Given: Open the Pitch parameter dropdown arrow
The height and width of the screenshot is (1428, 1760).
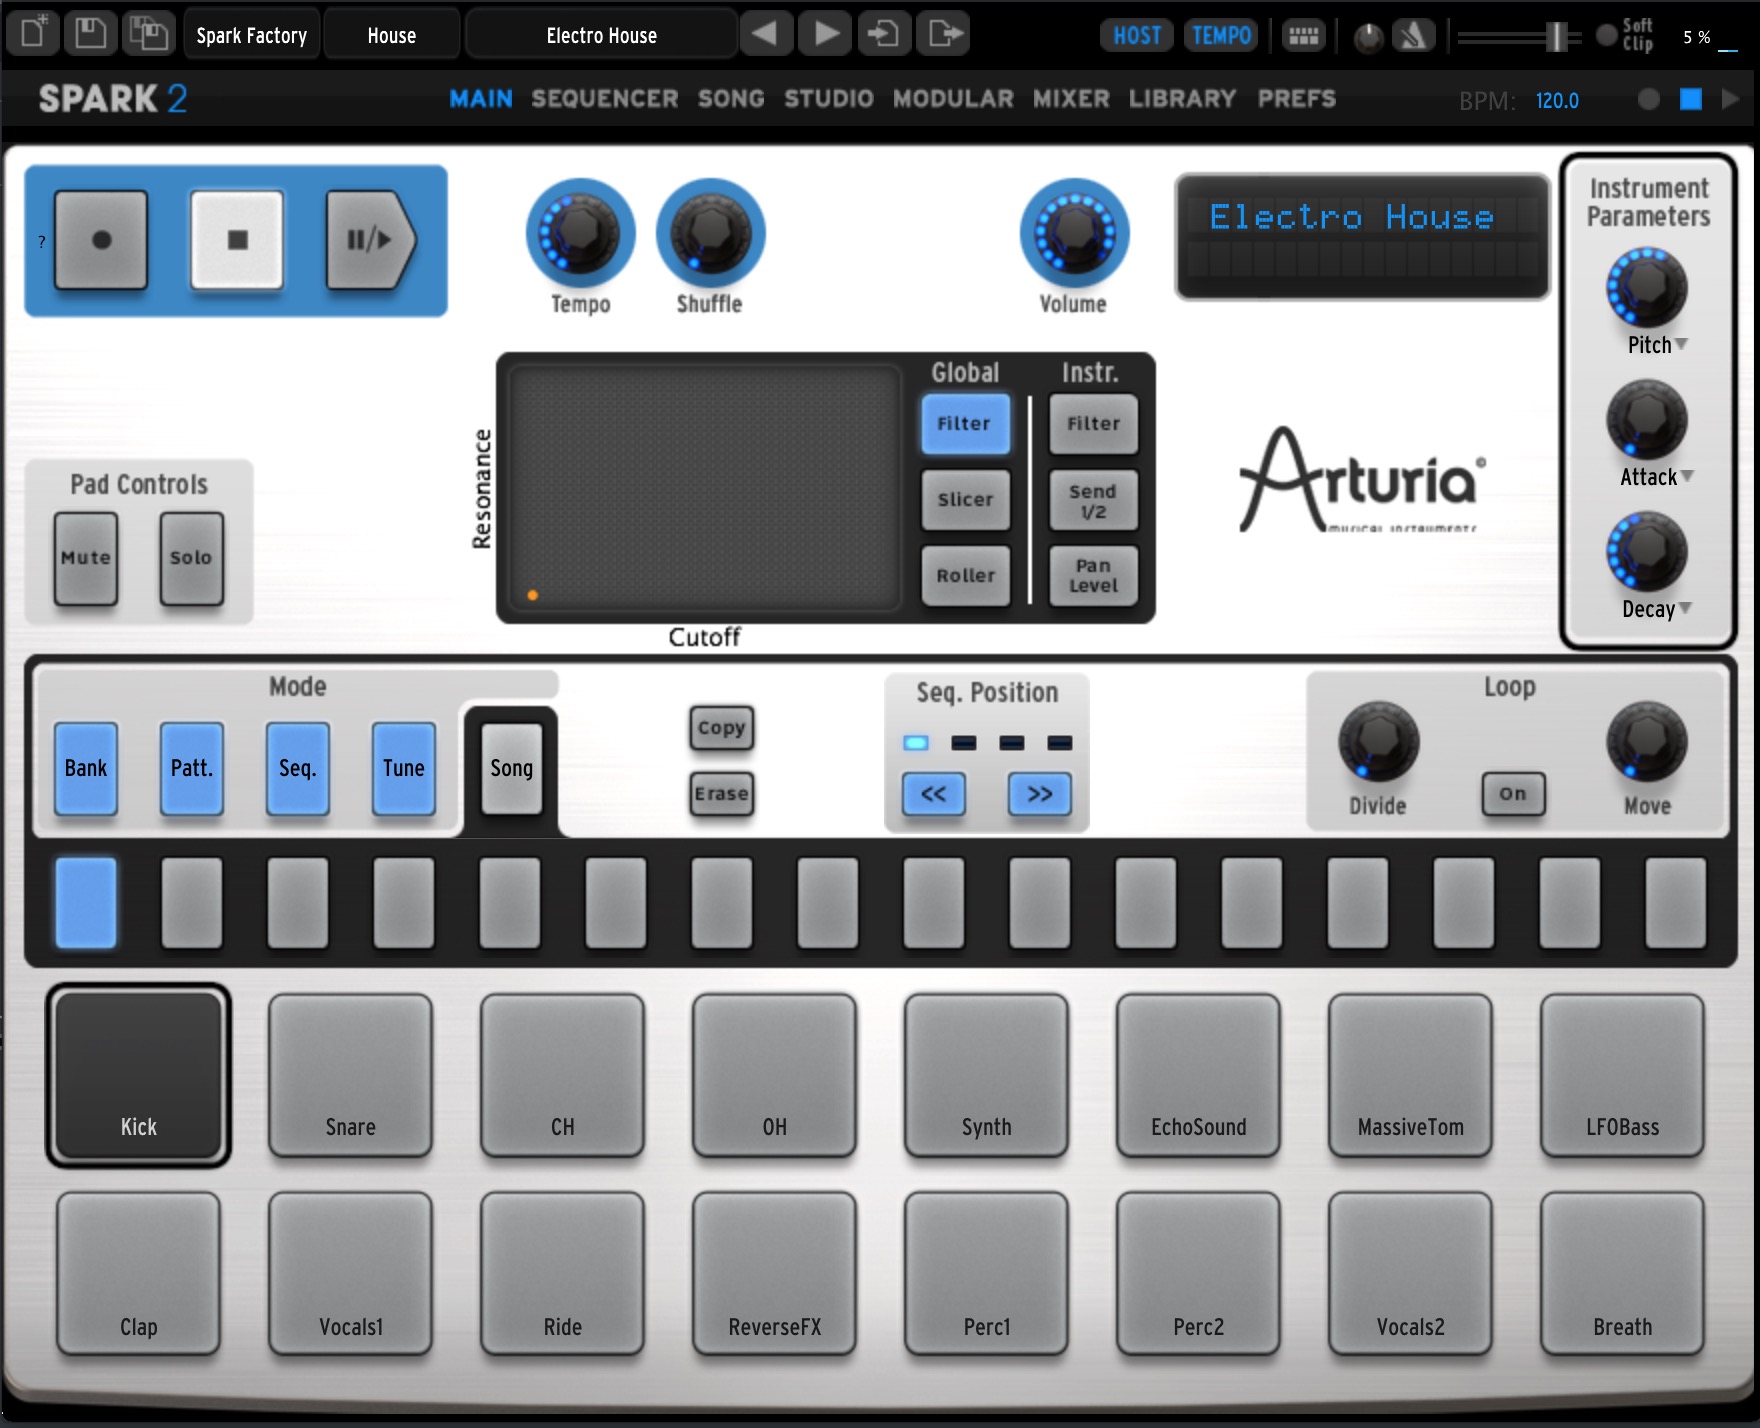Looking at the screenshot, I should 1682,344.
